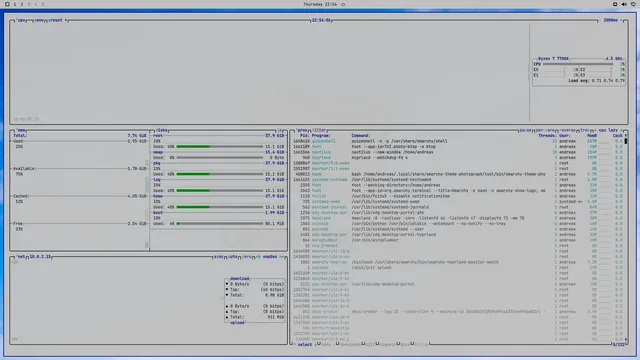Select the nautilus process row

coord(457,152)
